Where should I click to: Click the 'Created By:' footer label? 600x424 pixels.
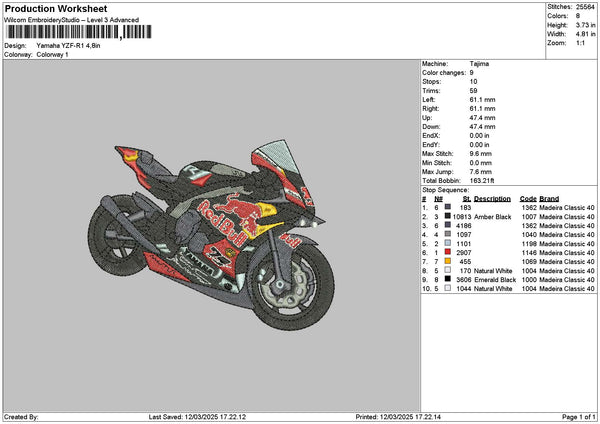[x=21, y=417]
